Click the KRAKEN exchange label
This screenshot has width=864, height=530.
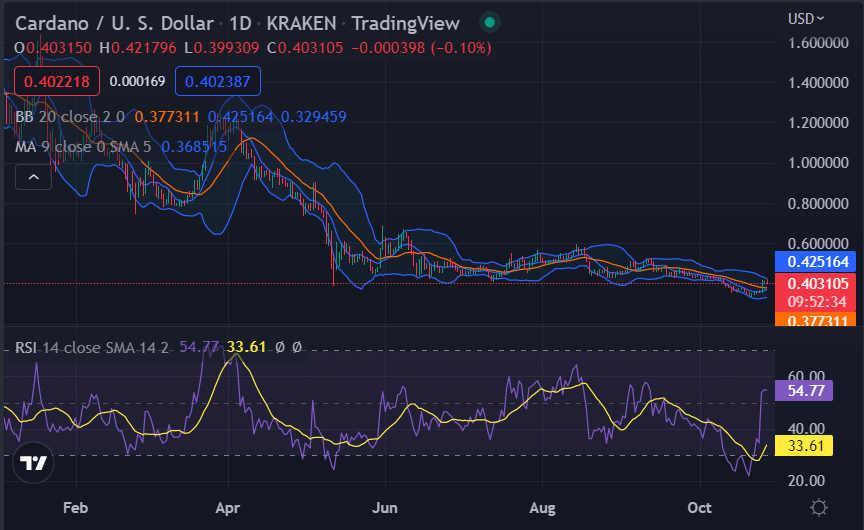pos(301,23)
